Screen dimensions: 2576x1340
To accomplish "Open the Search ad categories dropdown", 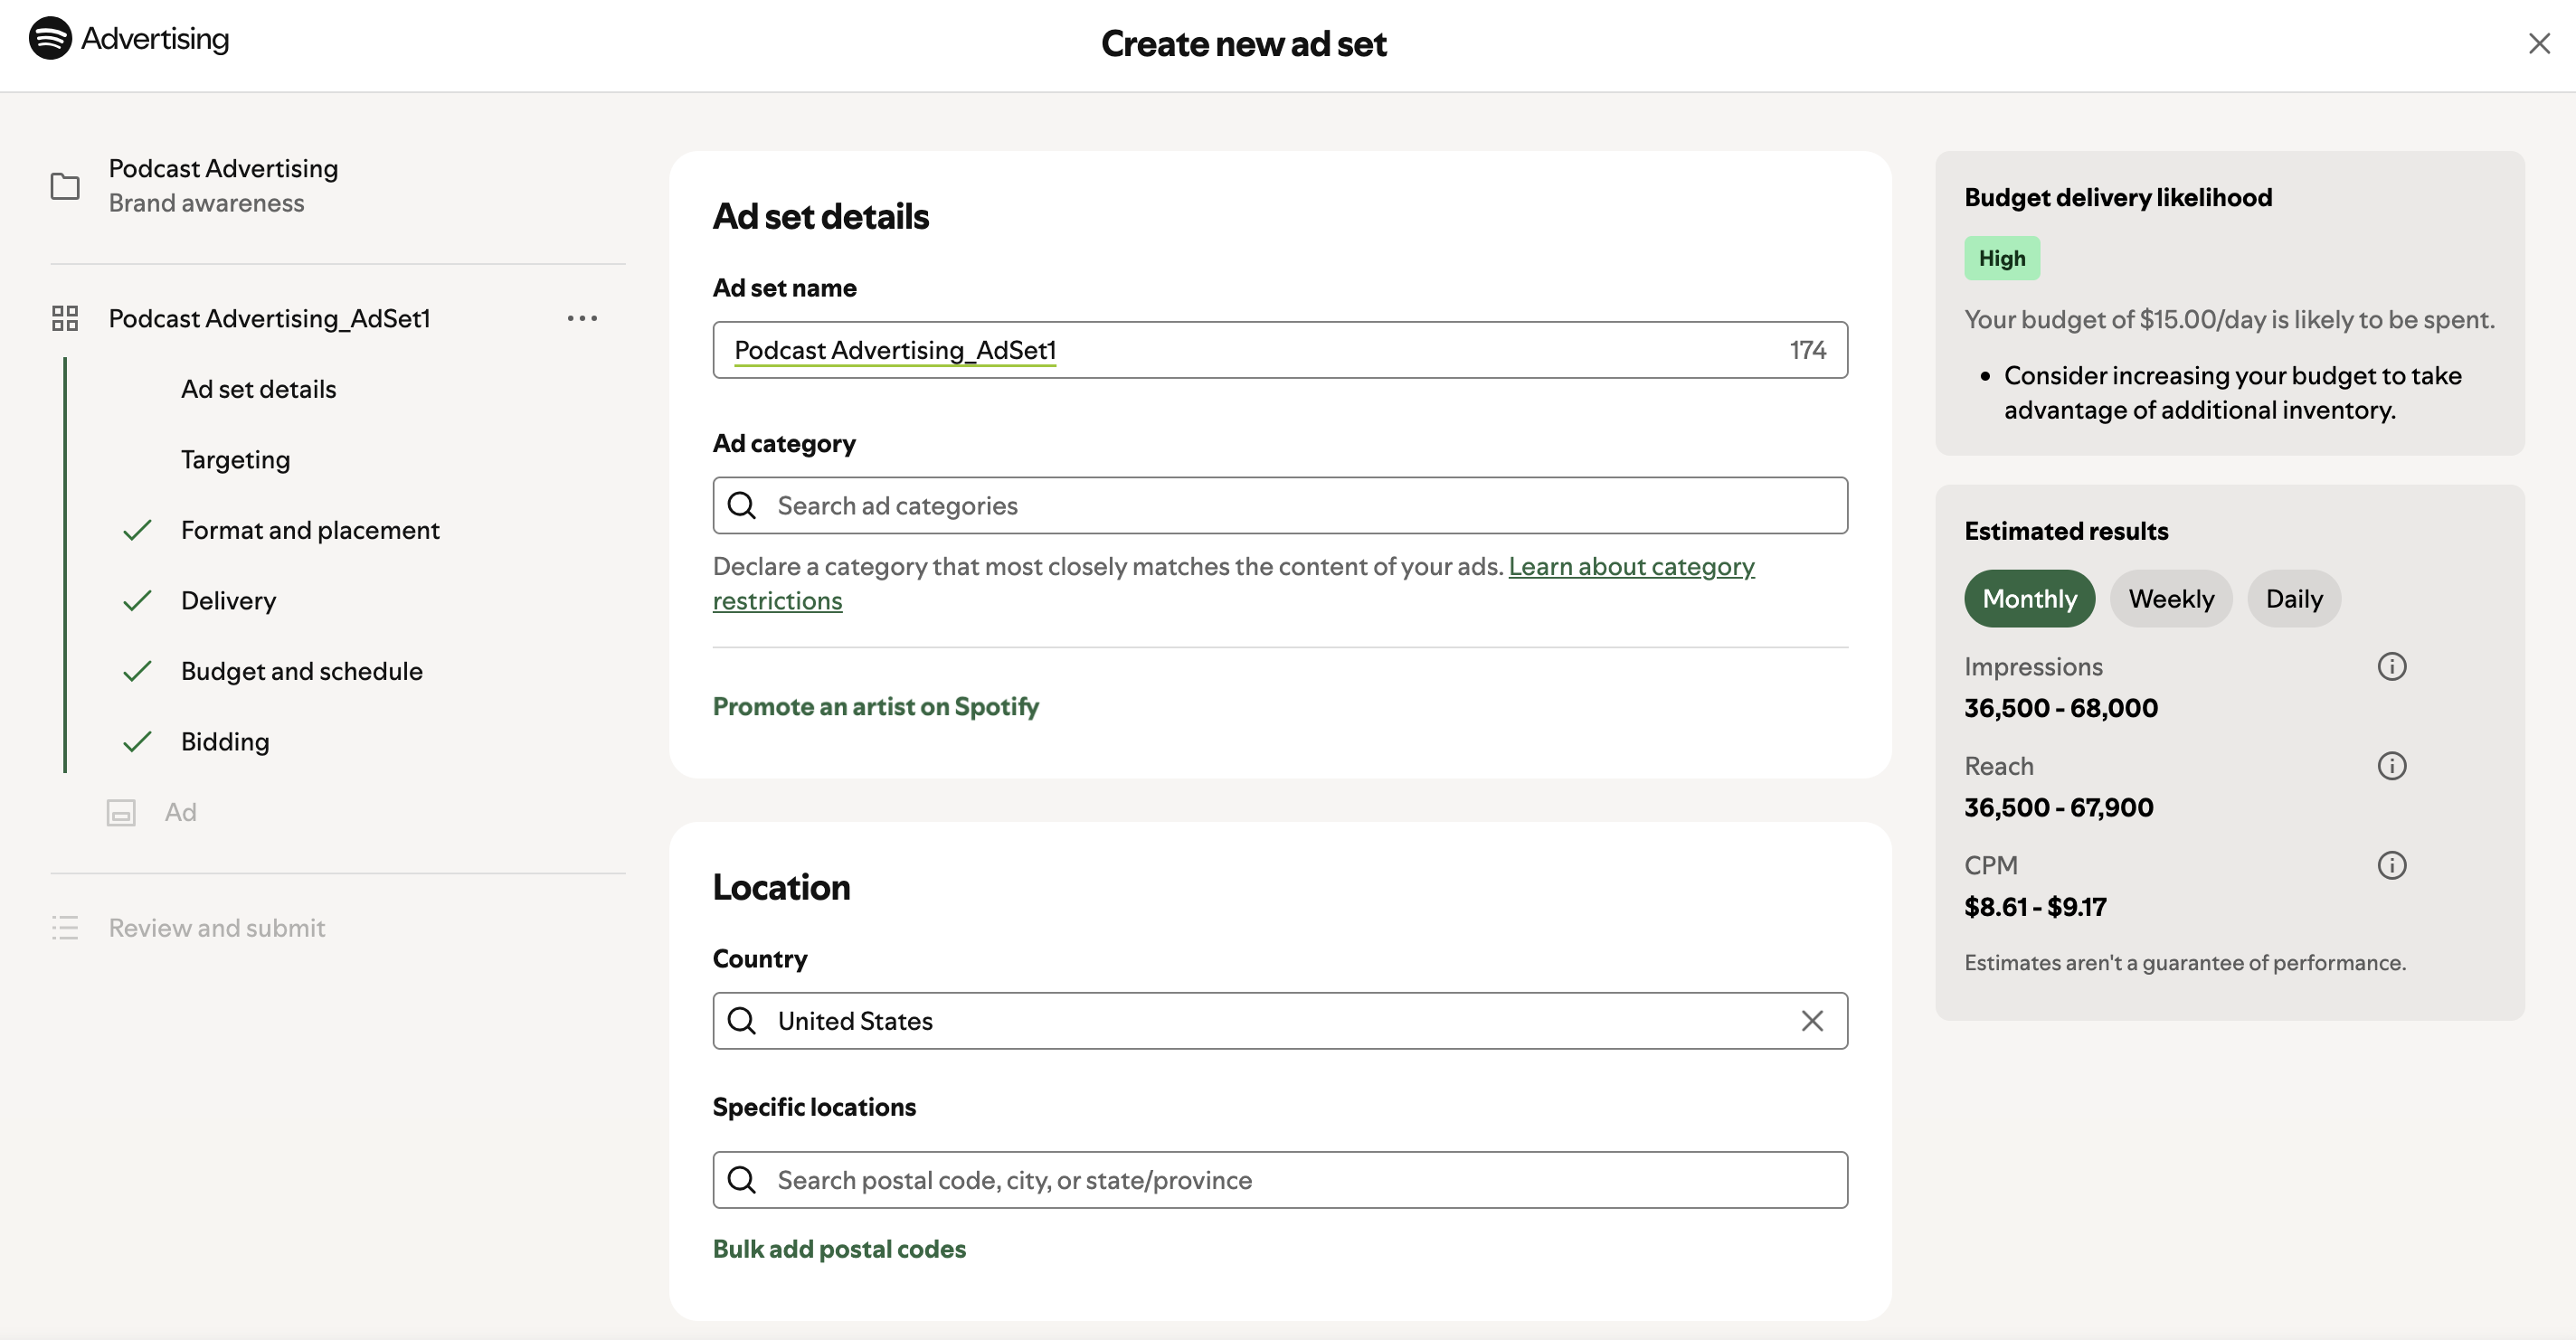I will coord(1280,505).
